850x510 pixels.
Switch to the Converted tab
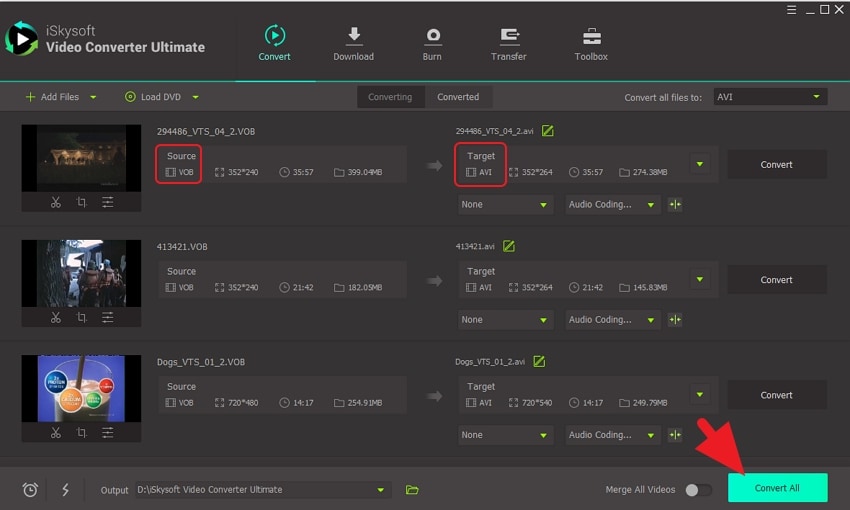tap(458, 97)
